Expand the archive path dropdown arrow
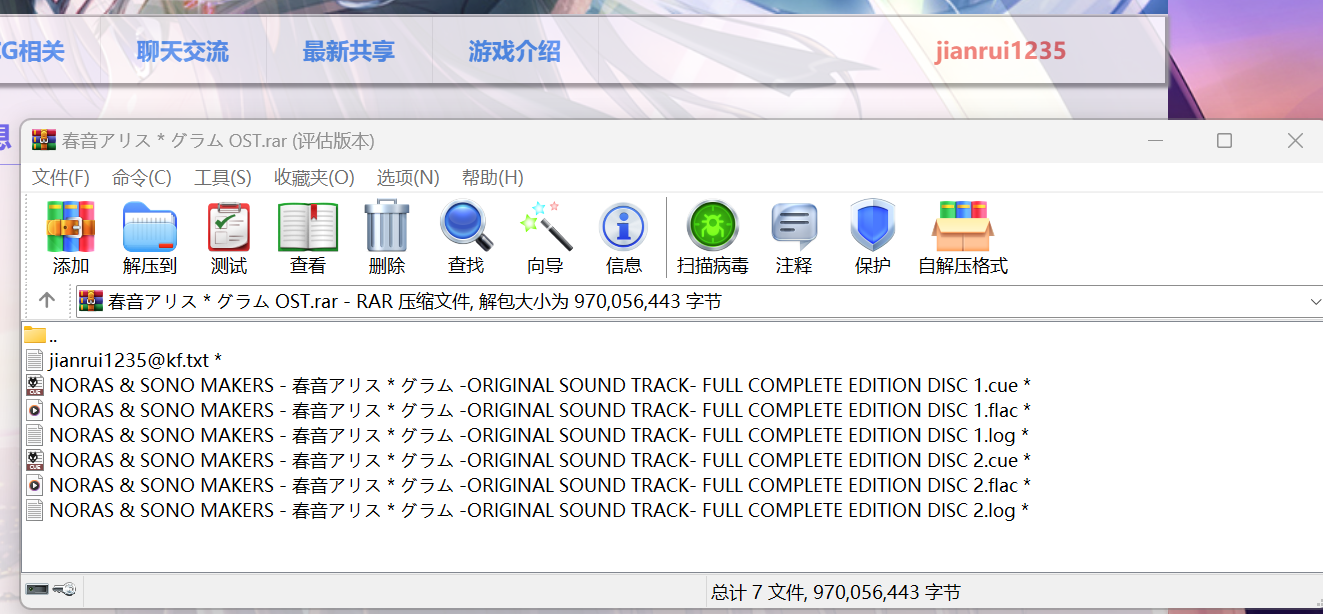 [1314, 301]
